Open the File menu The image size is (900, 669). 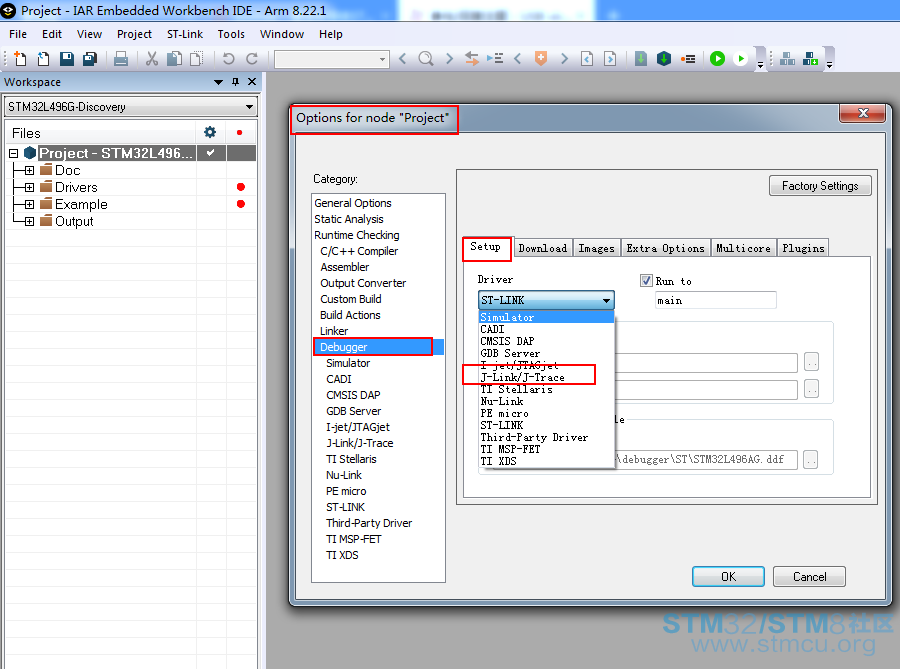coord(18,34)
